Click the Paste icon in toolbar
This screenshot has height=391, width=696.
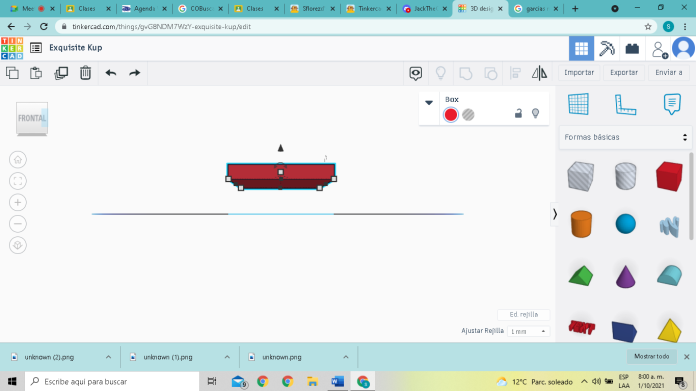36,73
